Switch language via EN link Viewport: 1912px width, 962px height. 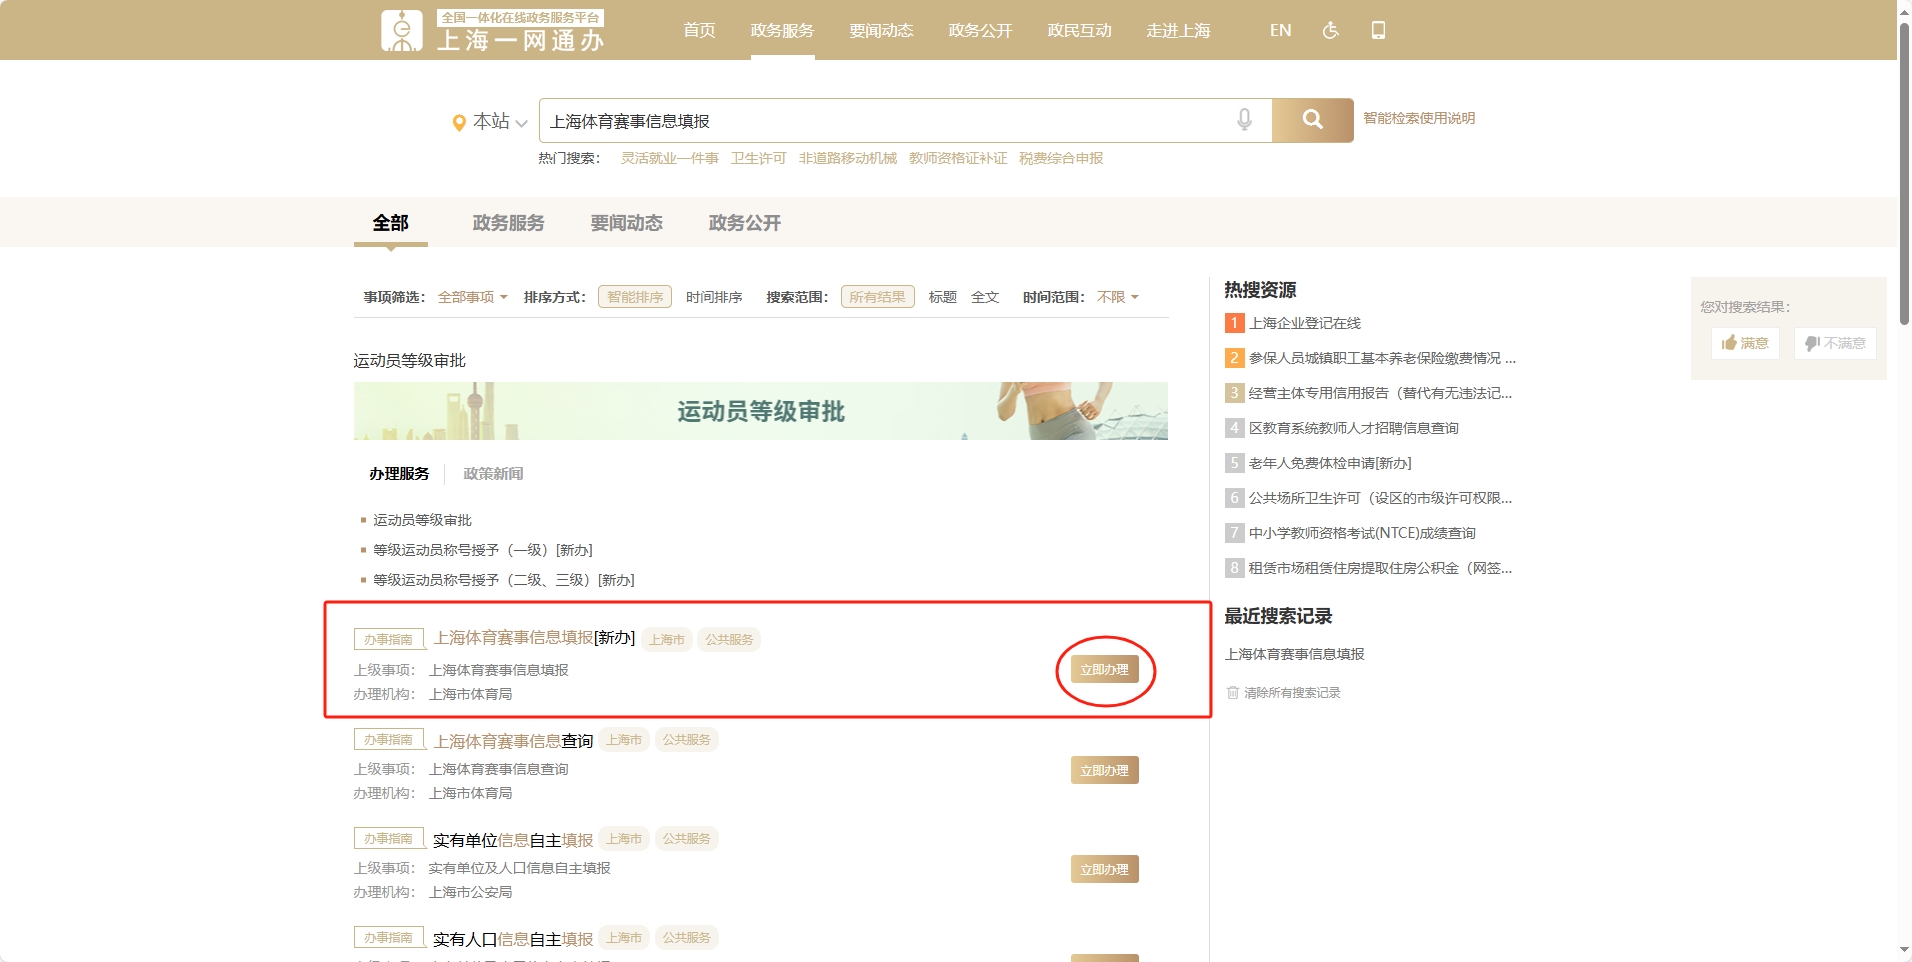1280,30
